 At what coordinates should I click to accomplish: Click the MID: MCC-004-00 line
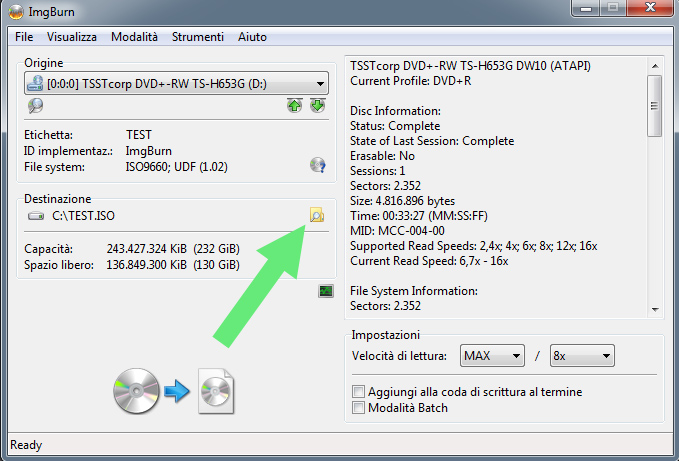397,231
